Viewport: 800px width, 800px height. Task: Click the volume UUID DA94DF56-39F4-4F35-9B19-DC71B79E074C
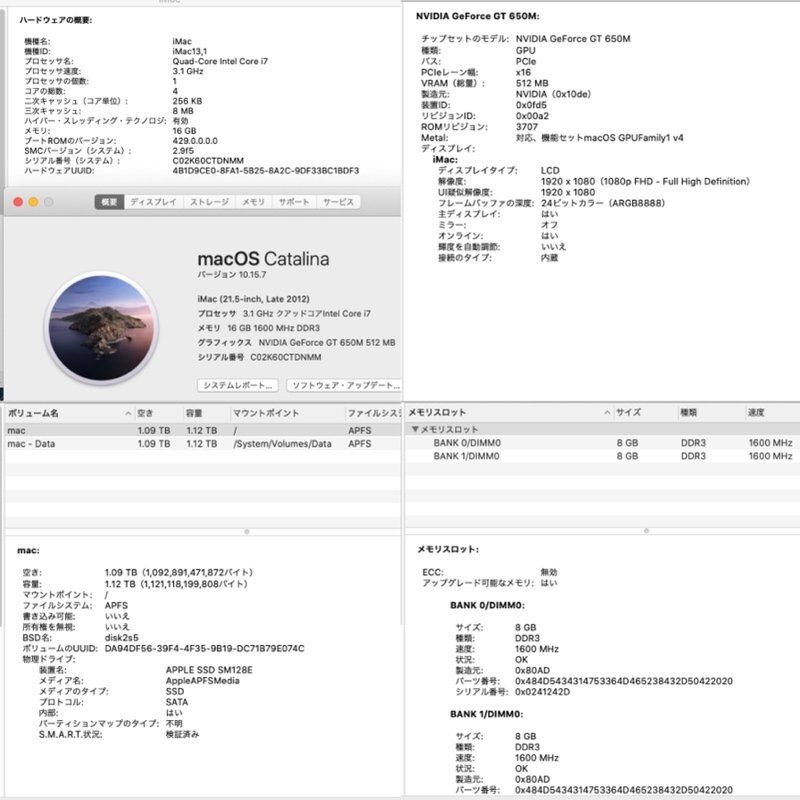tap(205, 648)
